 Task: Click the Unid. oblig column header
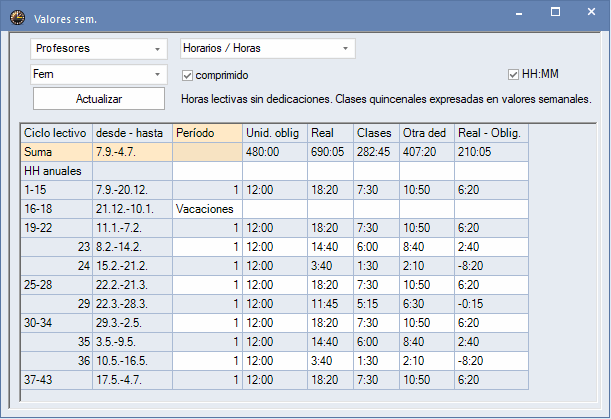[274, 133]
